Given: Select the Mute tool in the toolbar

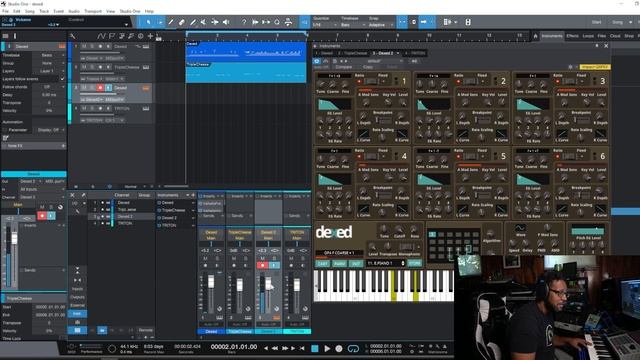Looking at the screenshot, I should coord(204,22).
